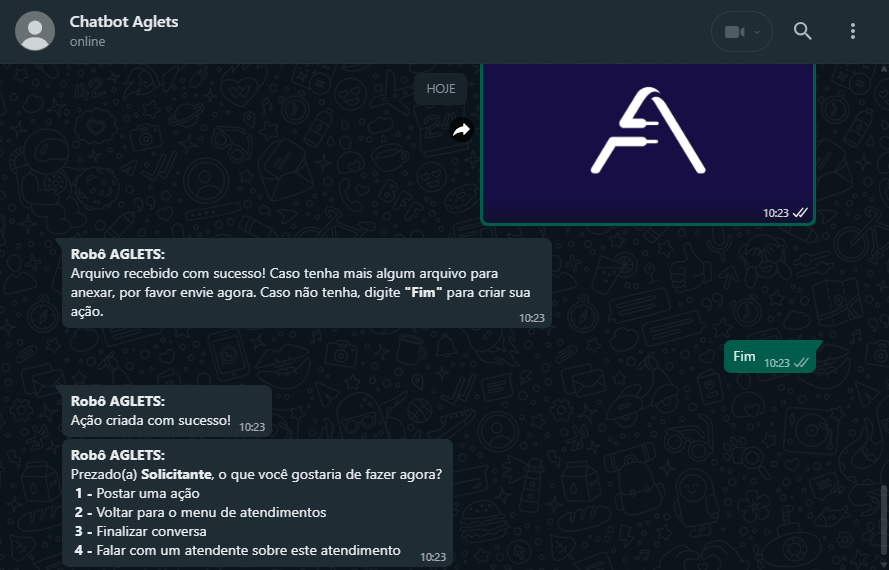Click the HOJE date badge
The width and height of the screenshot is (889, 570).
pos(441,88)
